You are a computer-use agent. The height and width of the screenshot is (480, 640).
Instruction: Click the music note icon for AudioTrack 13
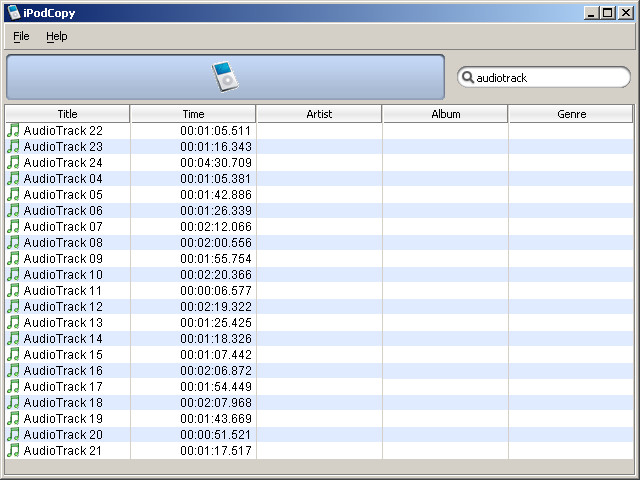pyautogui.click(x=13, y=322)
